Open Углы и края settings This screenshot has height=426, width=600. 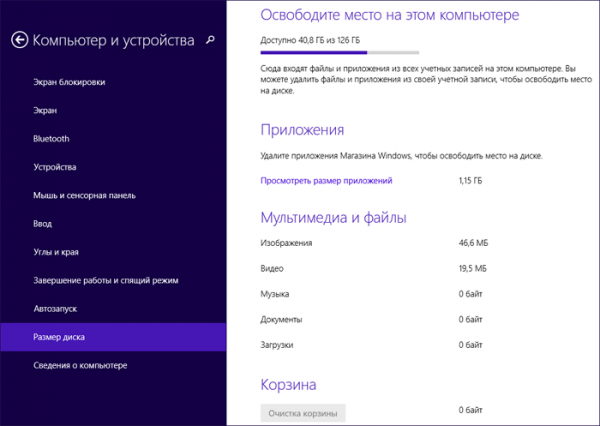[x=58, y=252]
